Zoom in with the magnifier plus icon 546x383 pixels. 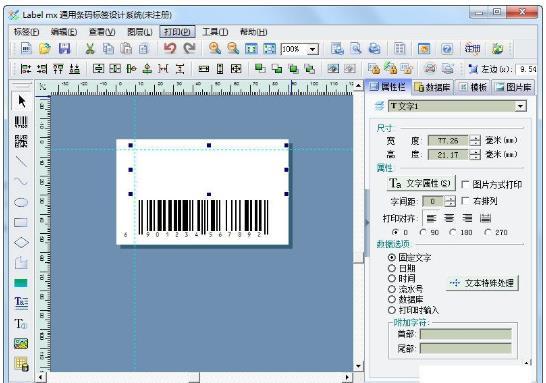pyautogui.click(x=214, y=48)
